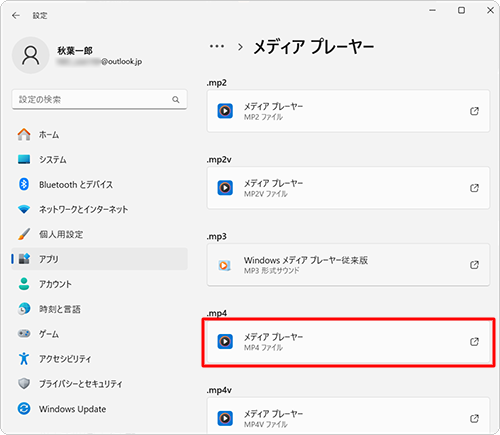
Task: Change default app for .mp4
Action: tap(348, 342)
